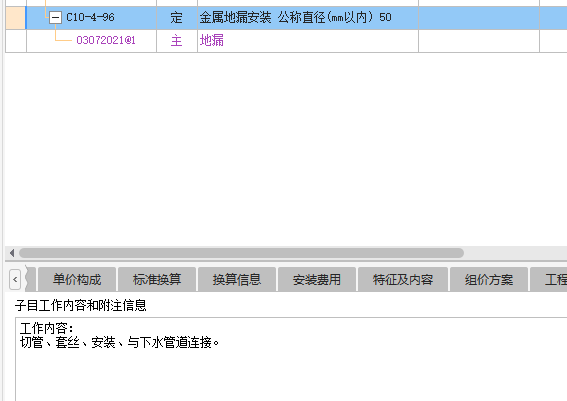Switch to the 标准换算 tab
567x401 pixels.
tap(157, 280)
